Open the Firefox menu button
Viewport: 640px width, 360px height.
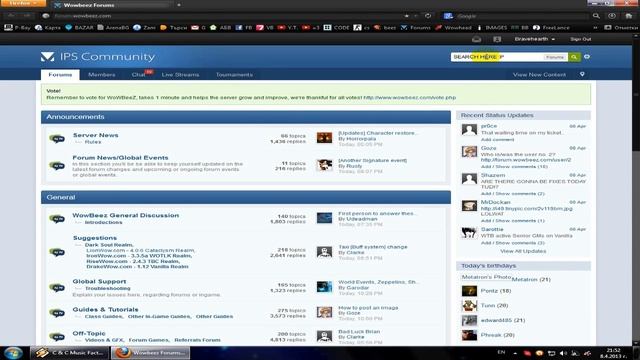(22, 3)
